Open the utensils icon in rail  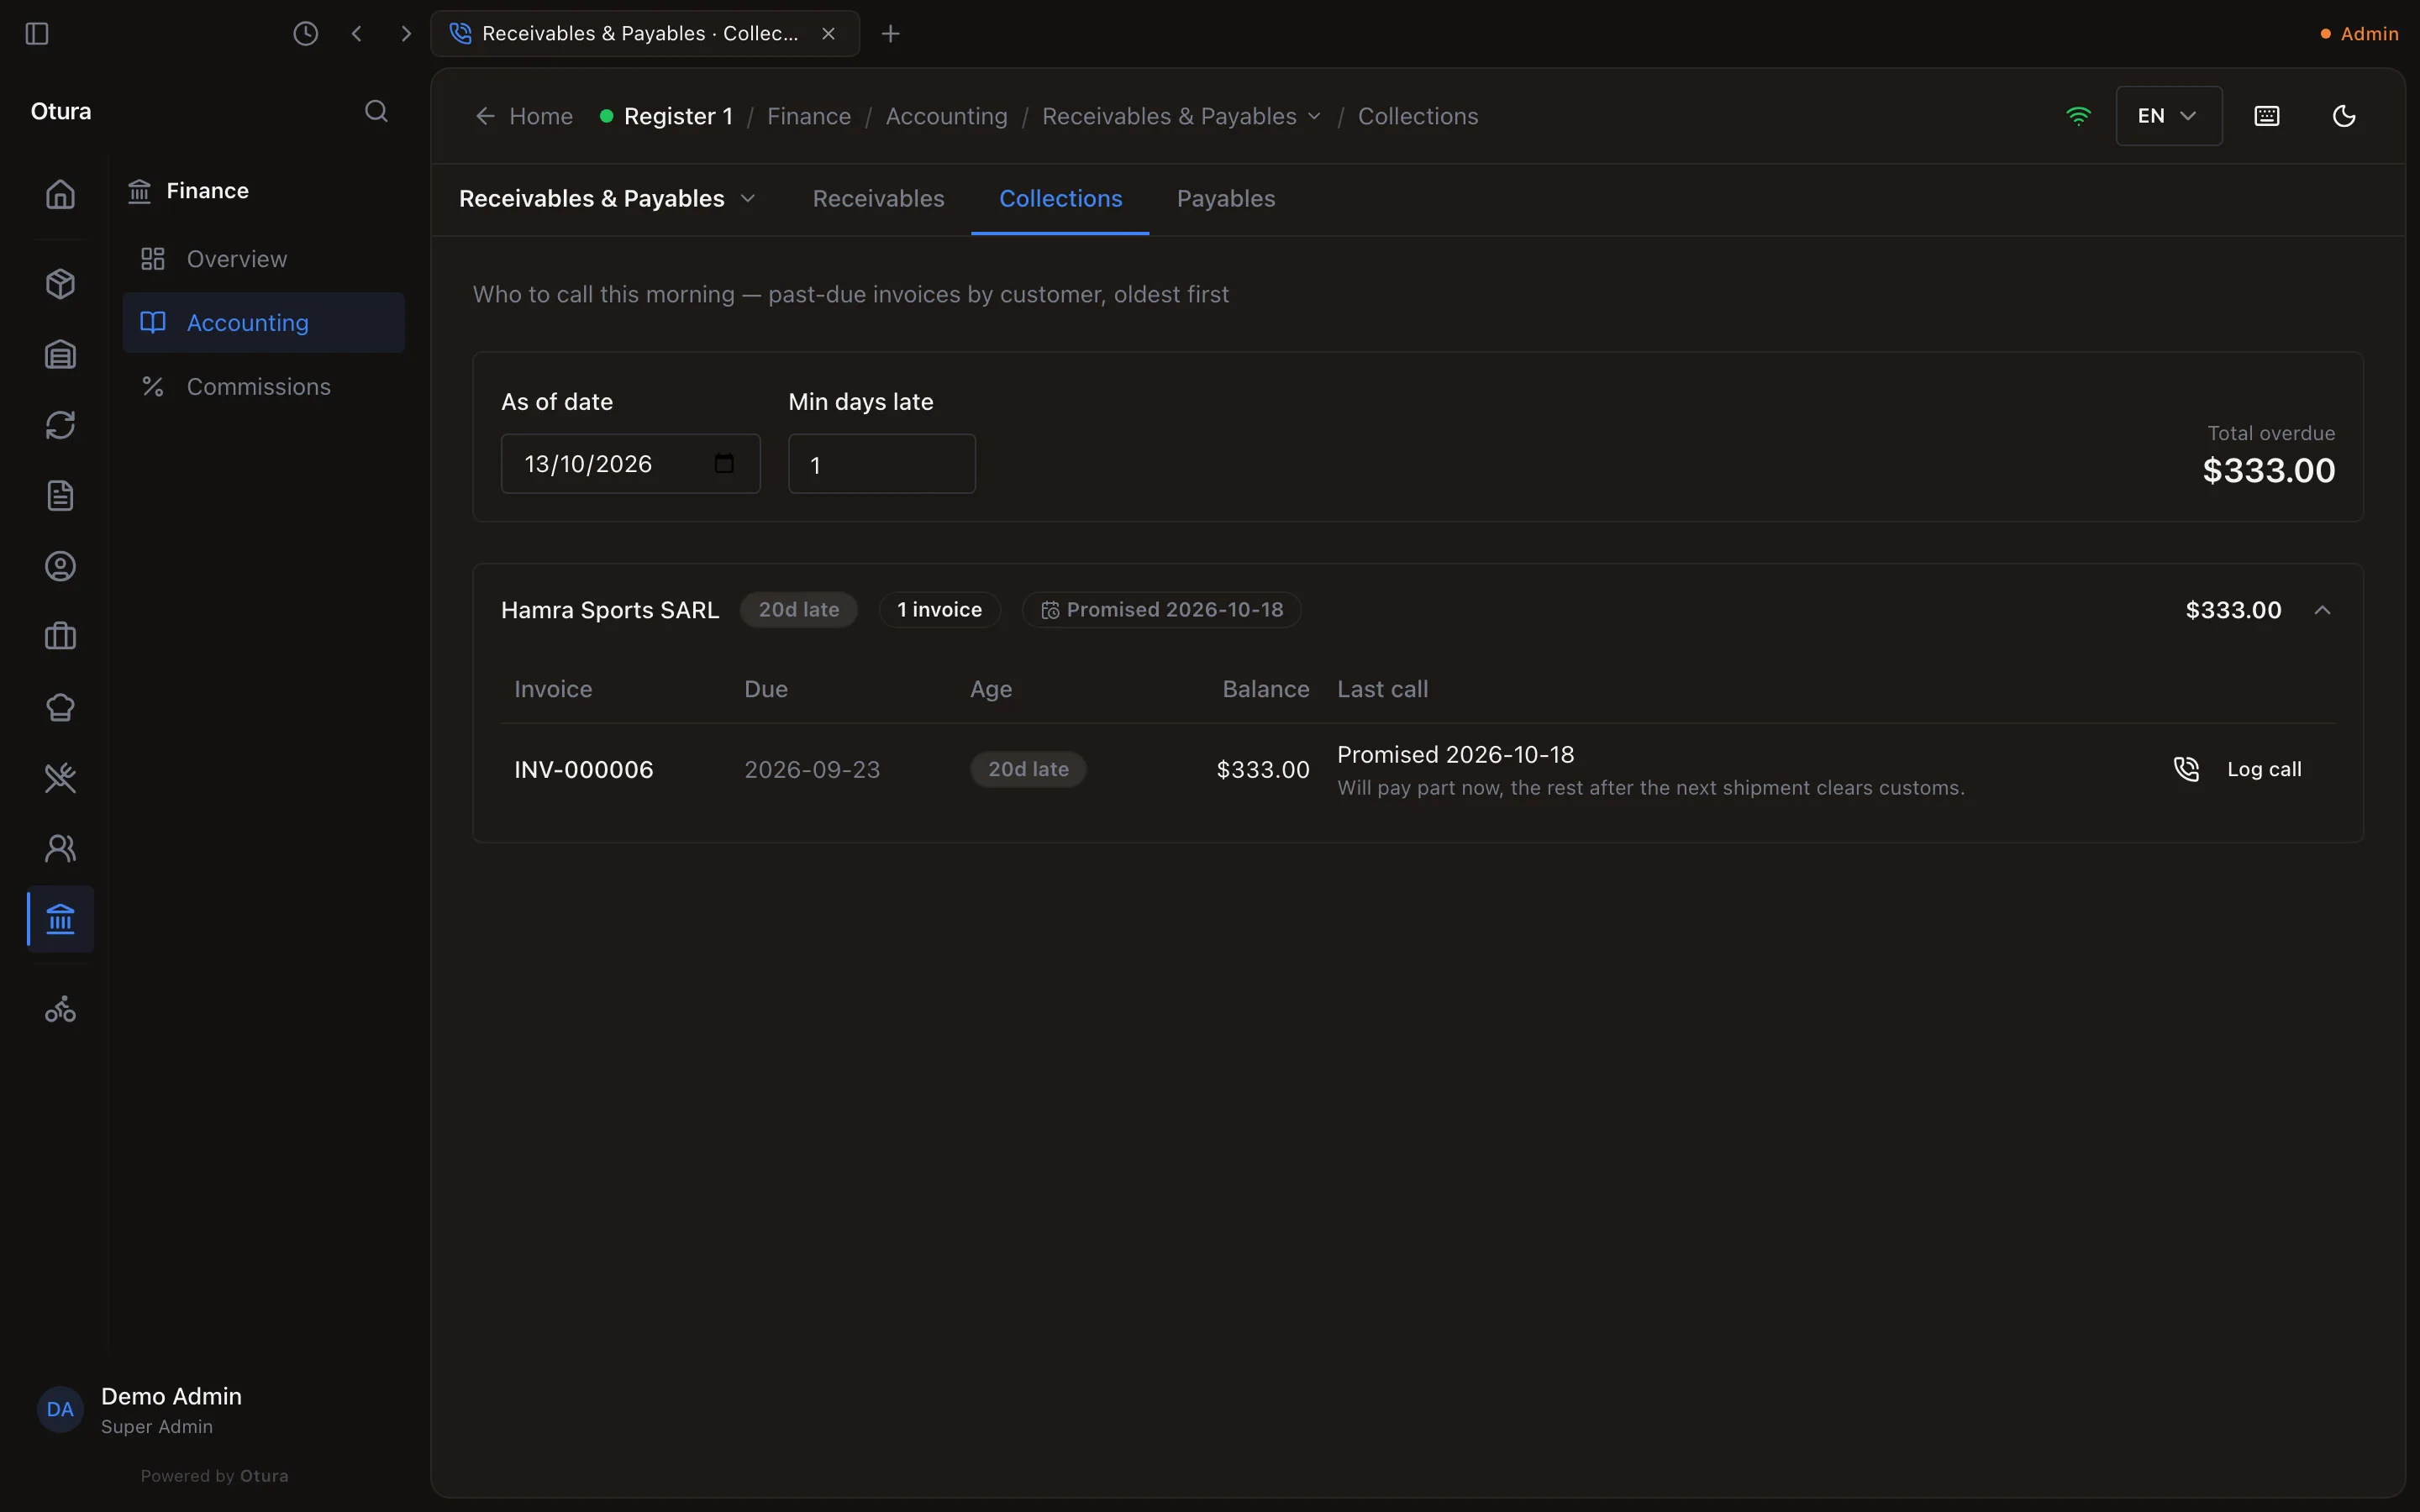(60, 778)
